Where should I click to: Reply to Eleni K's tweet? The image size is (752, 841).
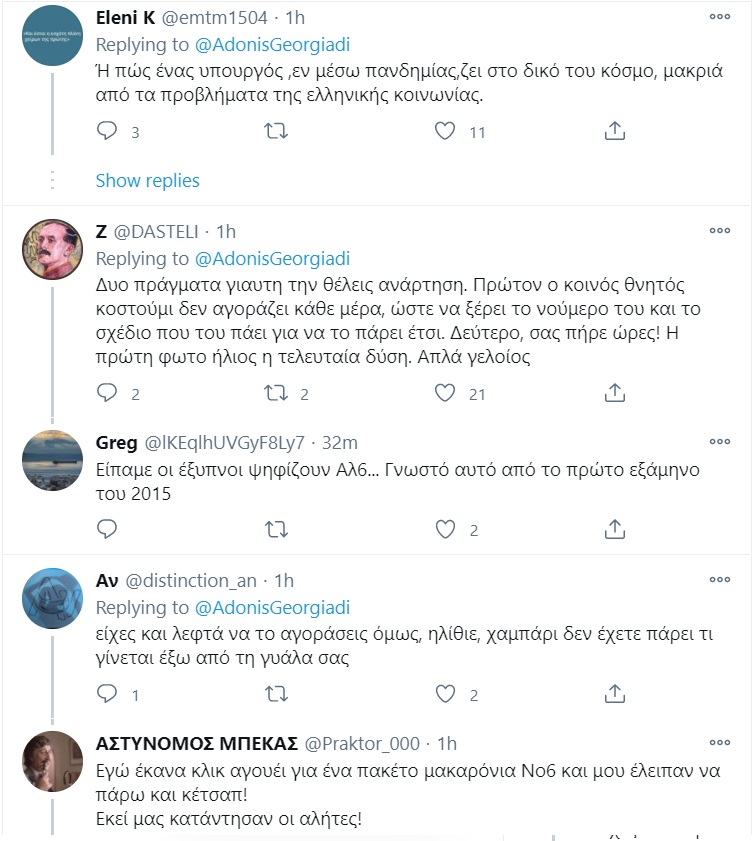108,131
